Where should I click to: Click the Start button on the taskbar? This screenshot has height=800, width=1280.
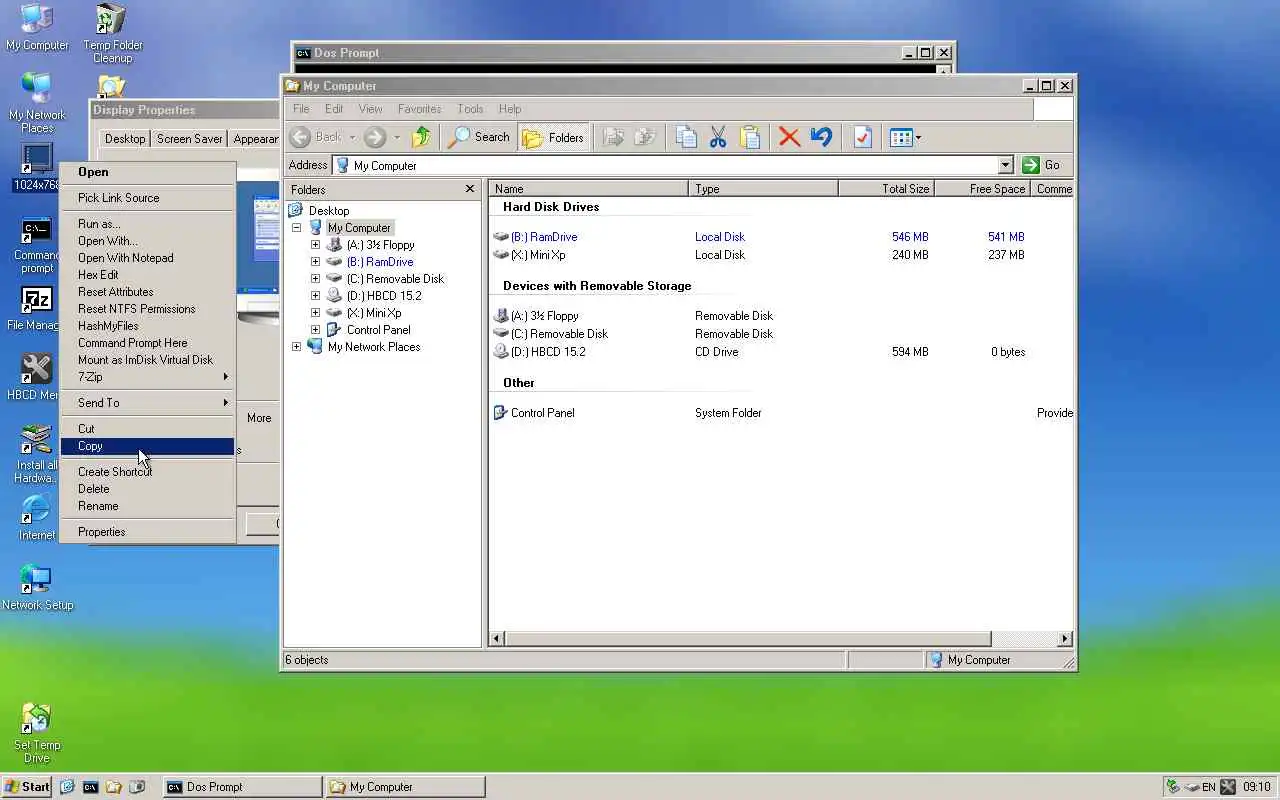click(27, 787)
